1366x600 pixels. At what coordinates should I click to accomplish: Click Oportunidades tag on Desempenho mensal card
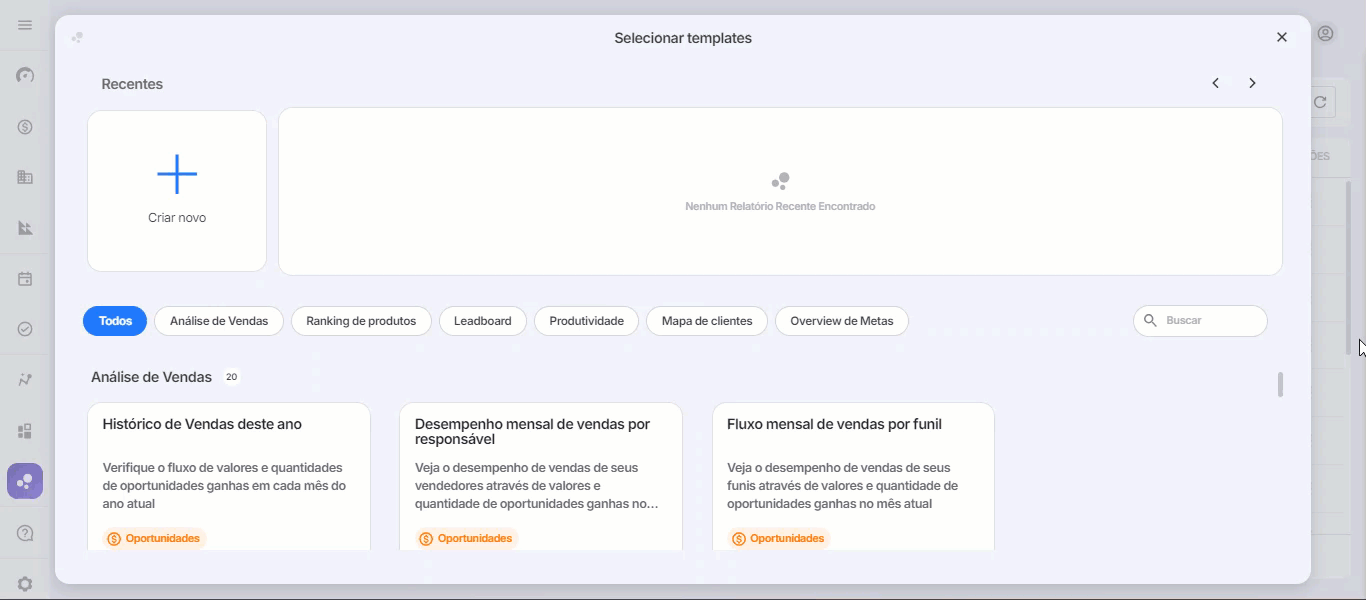(466, 539)
